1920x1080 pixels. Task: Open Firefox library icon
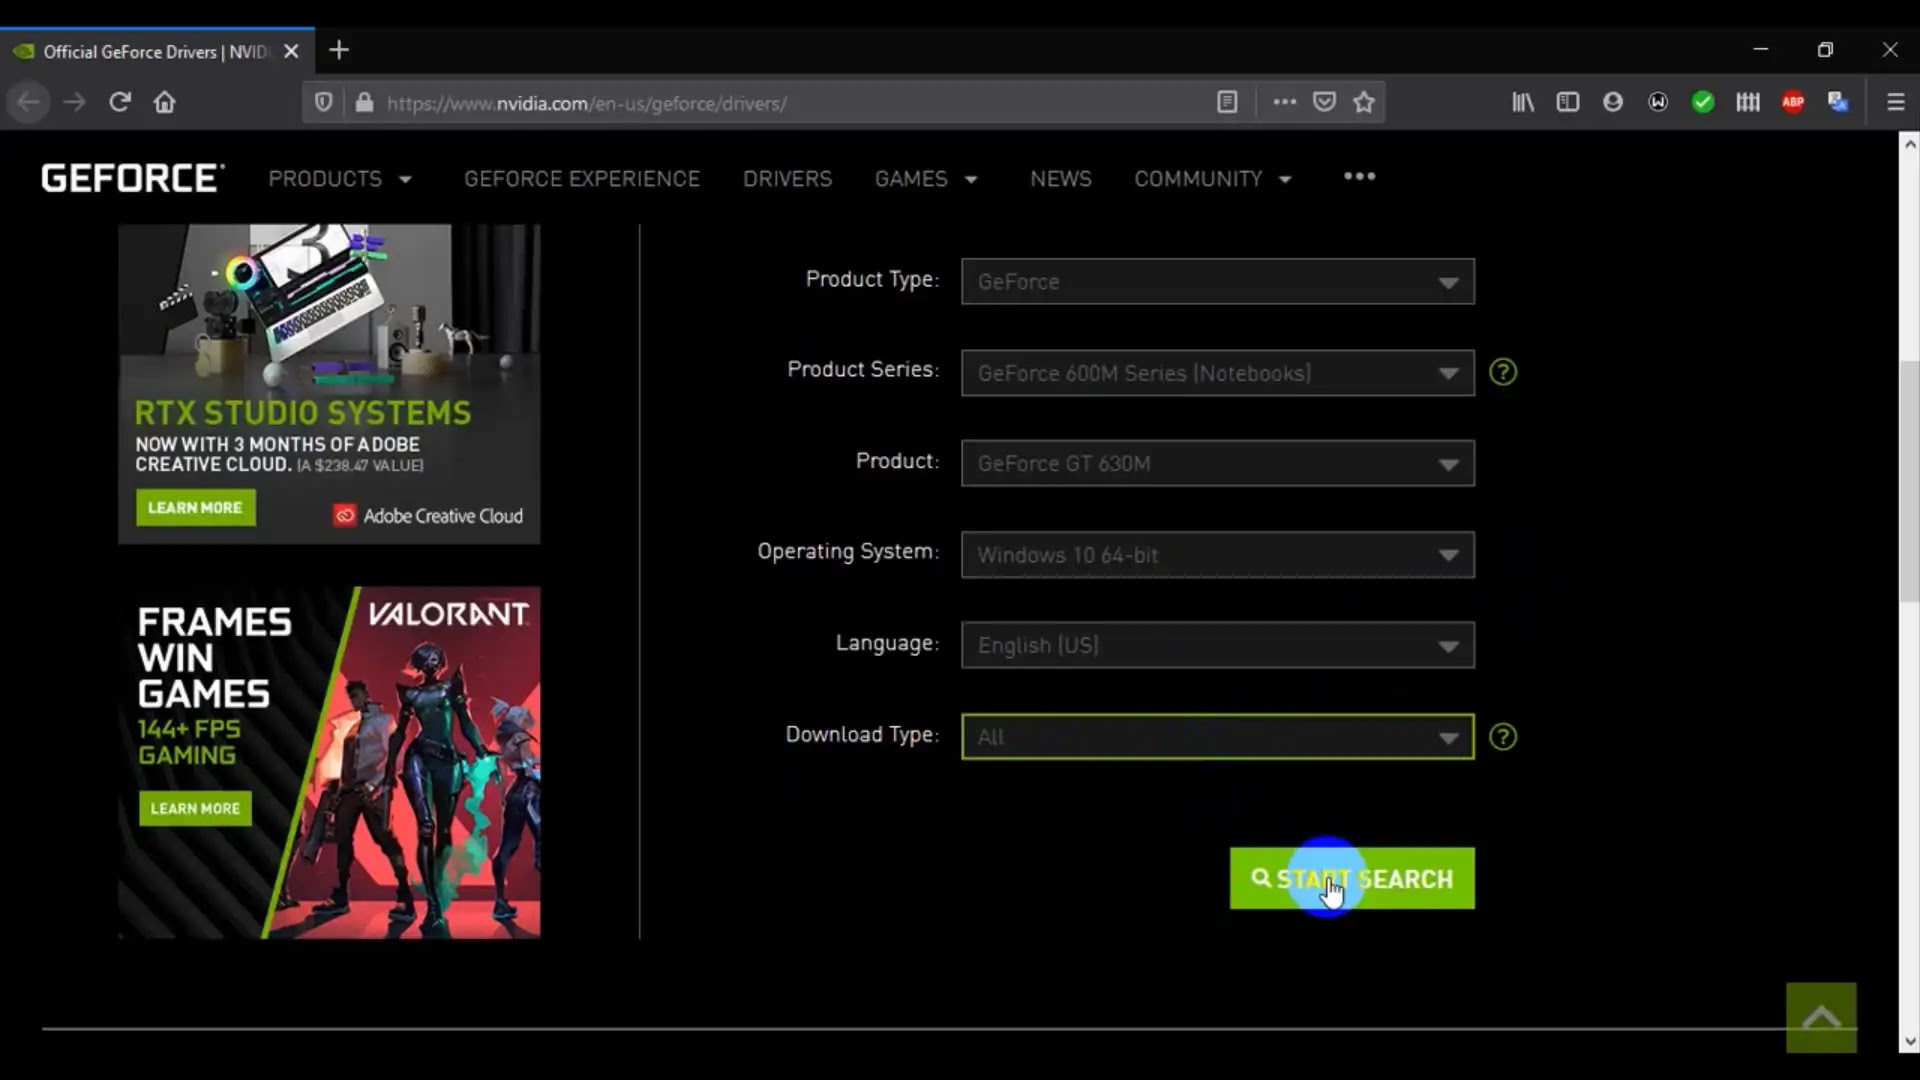1522,102
